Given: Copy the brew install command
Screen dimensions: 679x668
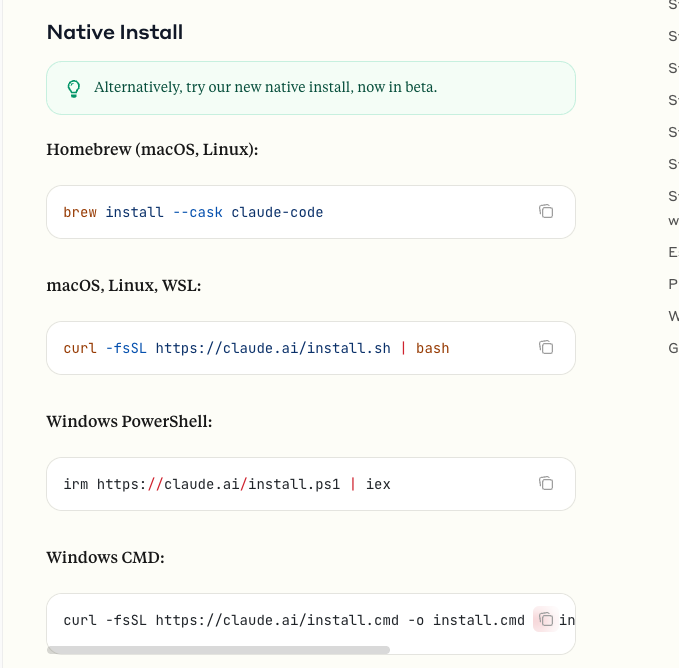Looking at the screenshot, I should 546,212.
